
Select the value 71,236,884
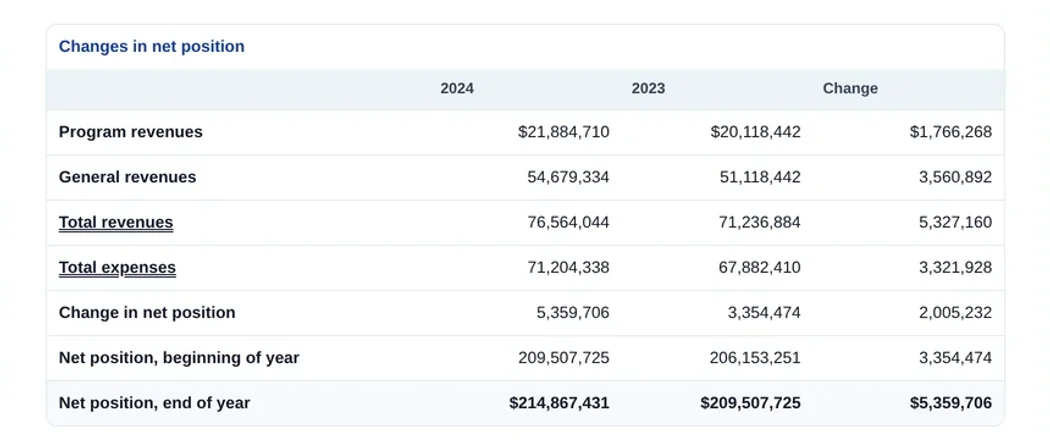pos(760,222)
